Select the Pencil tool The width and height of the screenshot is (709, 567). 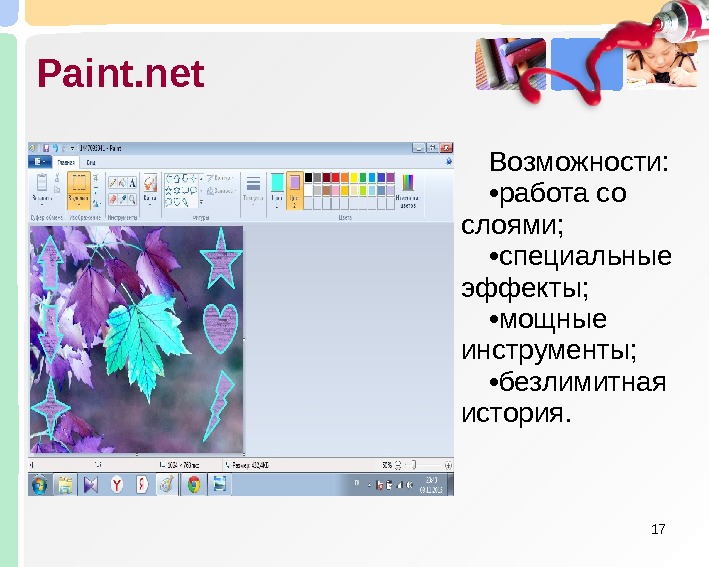coord(113,183)
